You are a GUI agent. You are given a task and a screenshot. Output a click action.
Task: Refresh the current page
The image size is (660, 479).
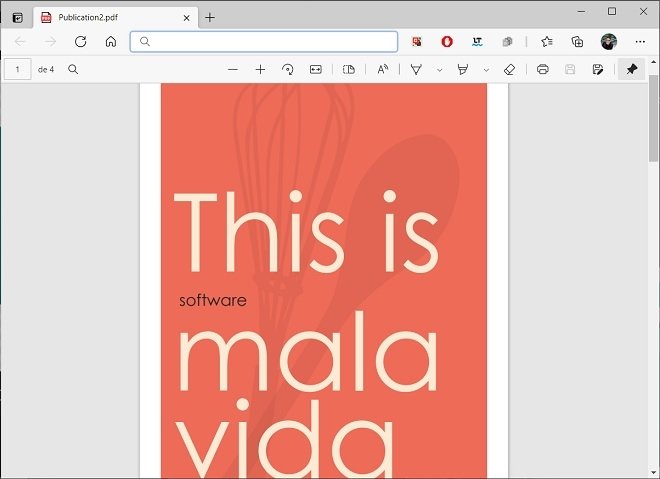[80, 42]
